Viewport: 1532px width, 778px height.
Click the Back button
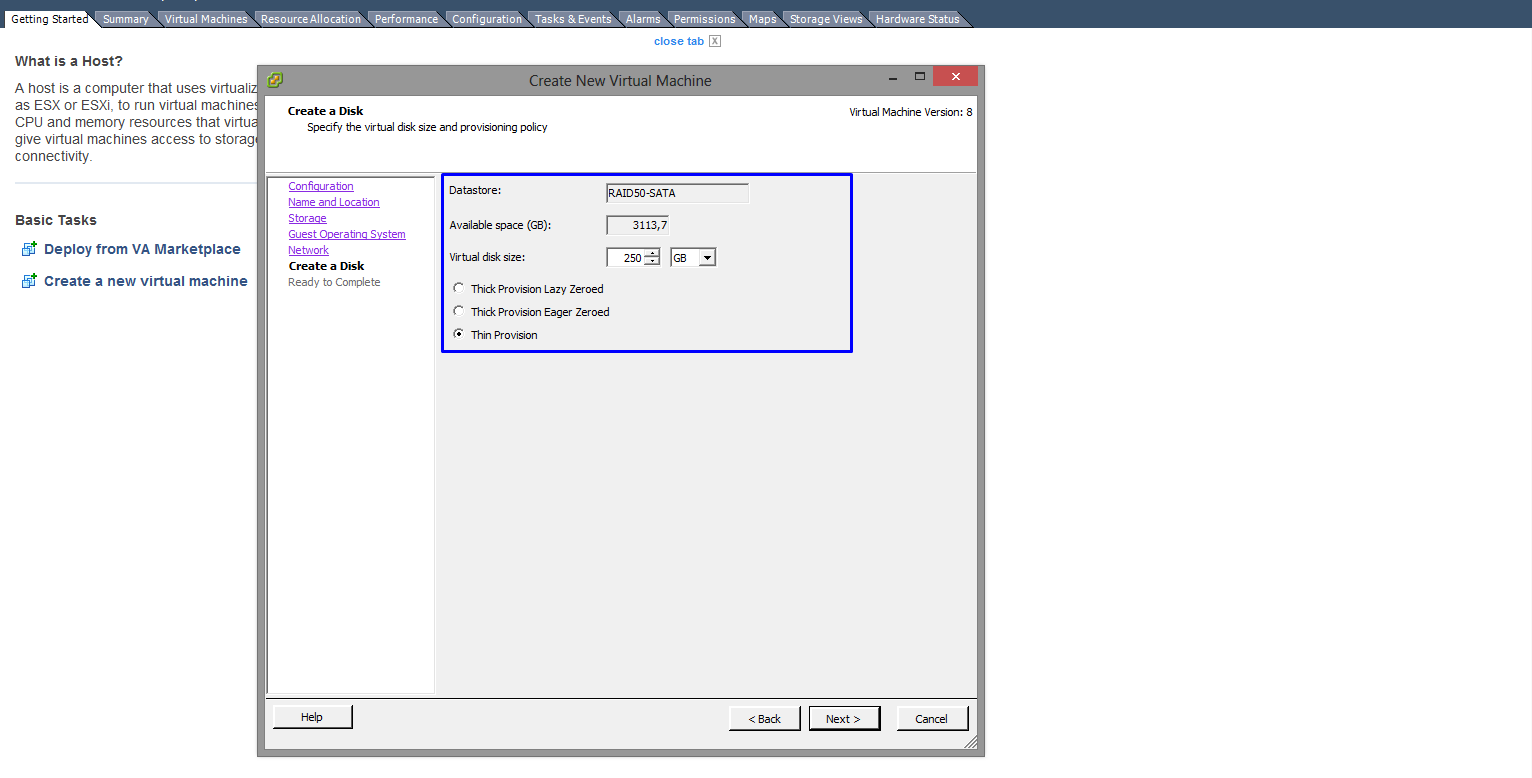pos(764,719)
